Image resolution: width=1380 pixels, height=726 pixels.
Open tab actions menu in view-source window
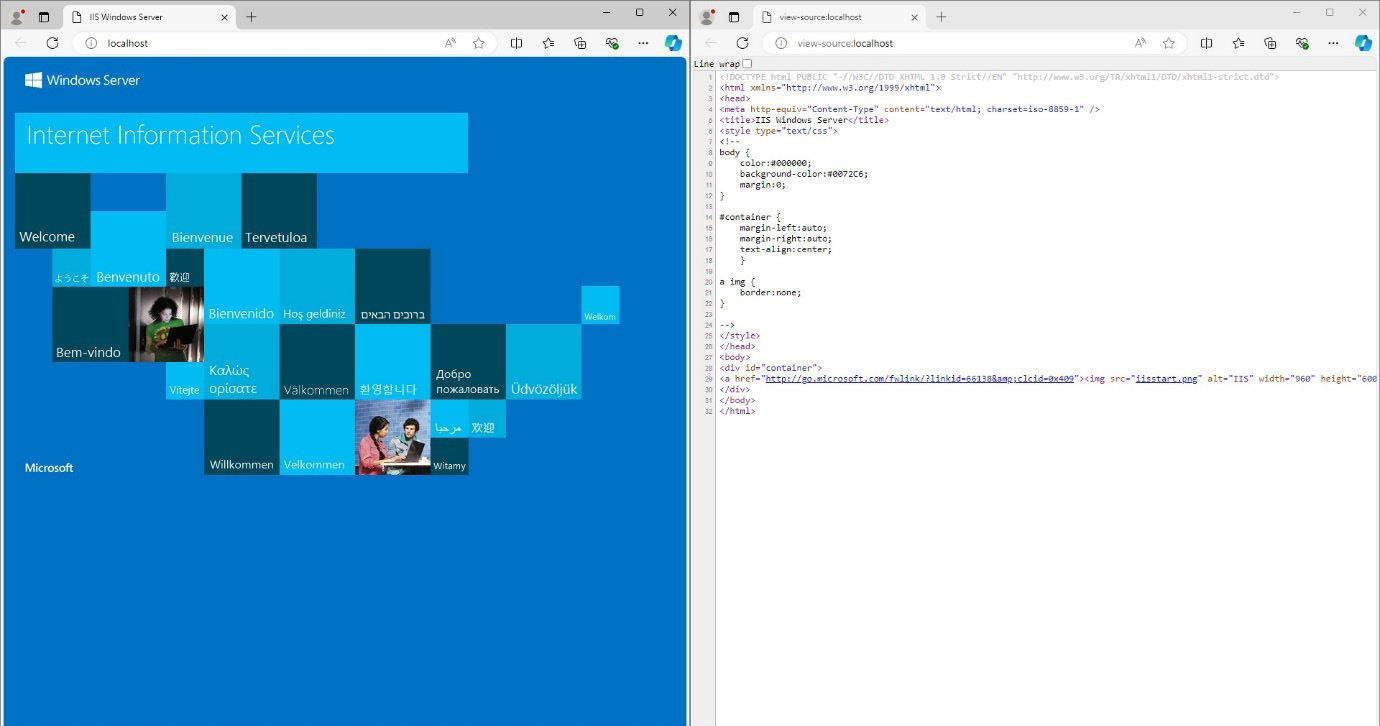[x=734, y=17]
